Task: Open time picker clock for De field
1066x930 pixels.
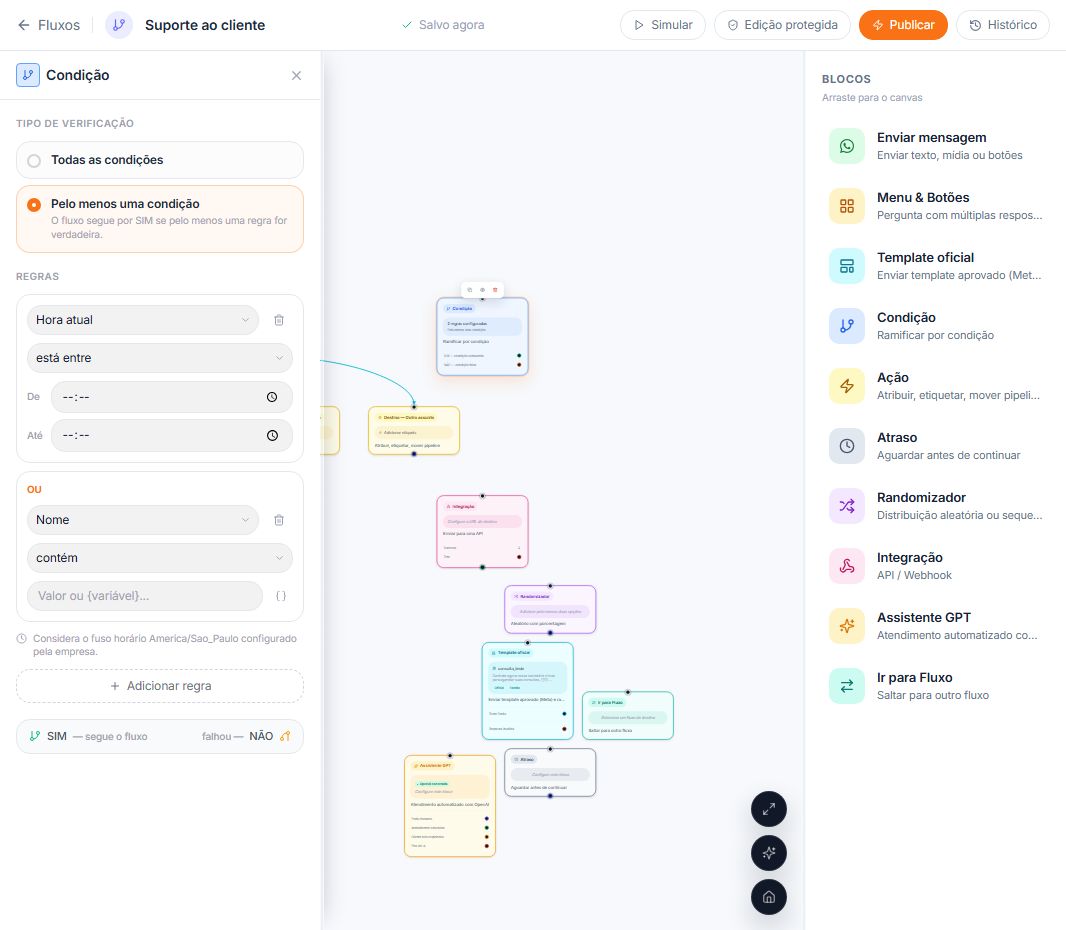Action: tap(272, 397)
